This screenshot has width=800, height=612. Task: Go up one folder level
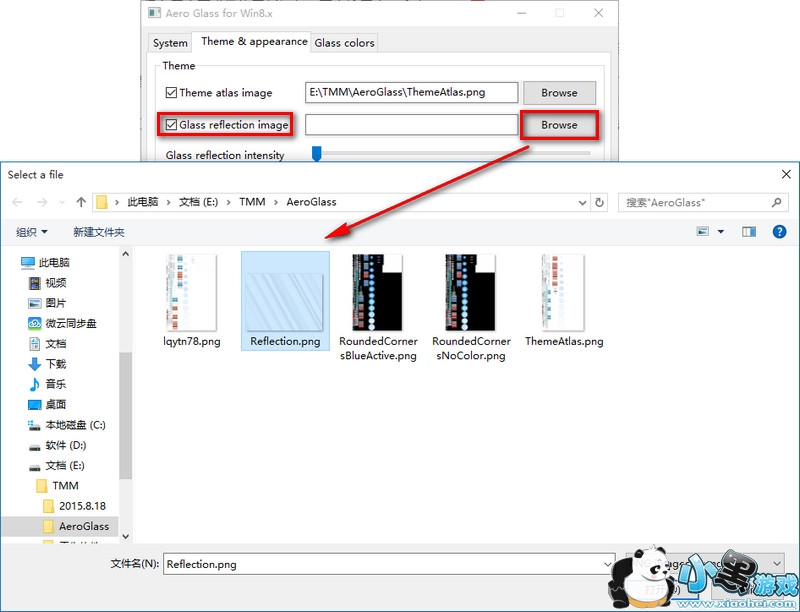click(81, 202)
